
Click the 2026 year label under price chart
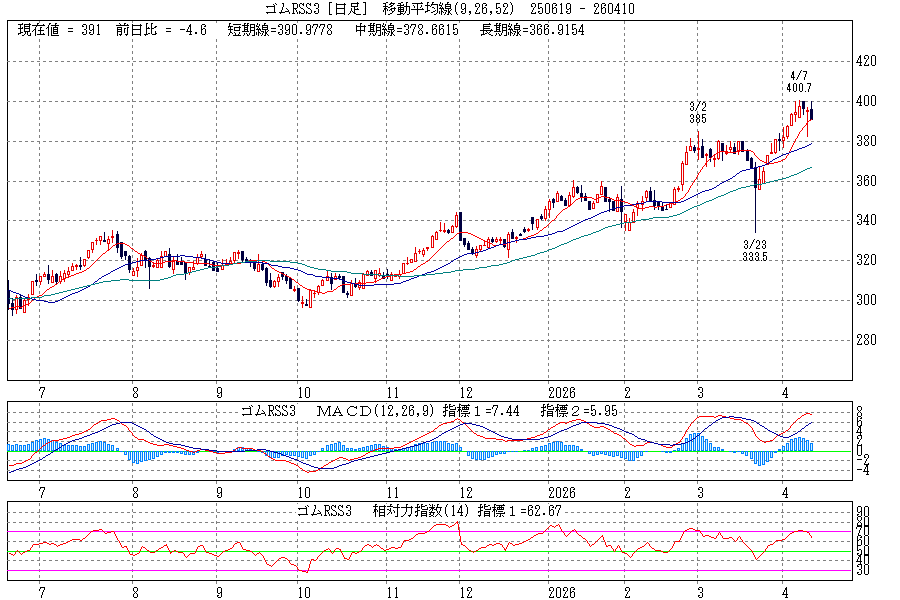(561, 393)
